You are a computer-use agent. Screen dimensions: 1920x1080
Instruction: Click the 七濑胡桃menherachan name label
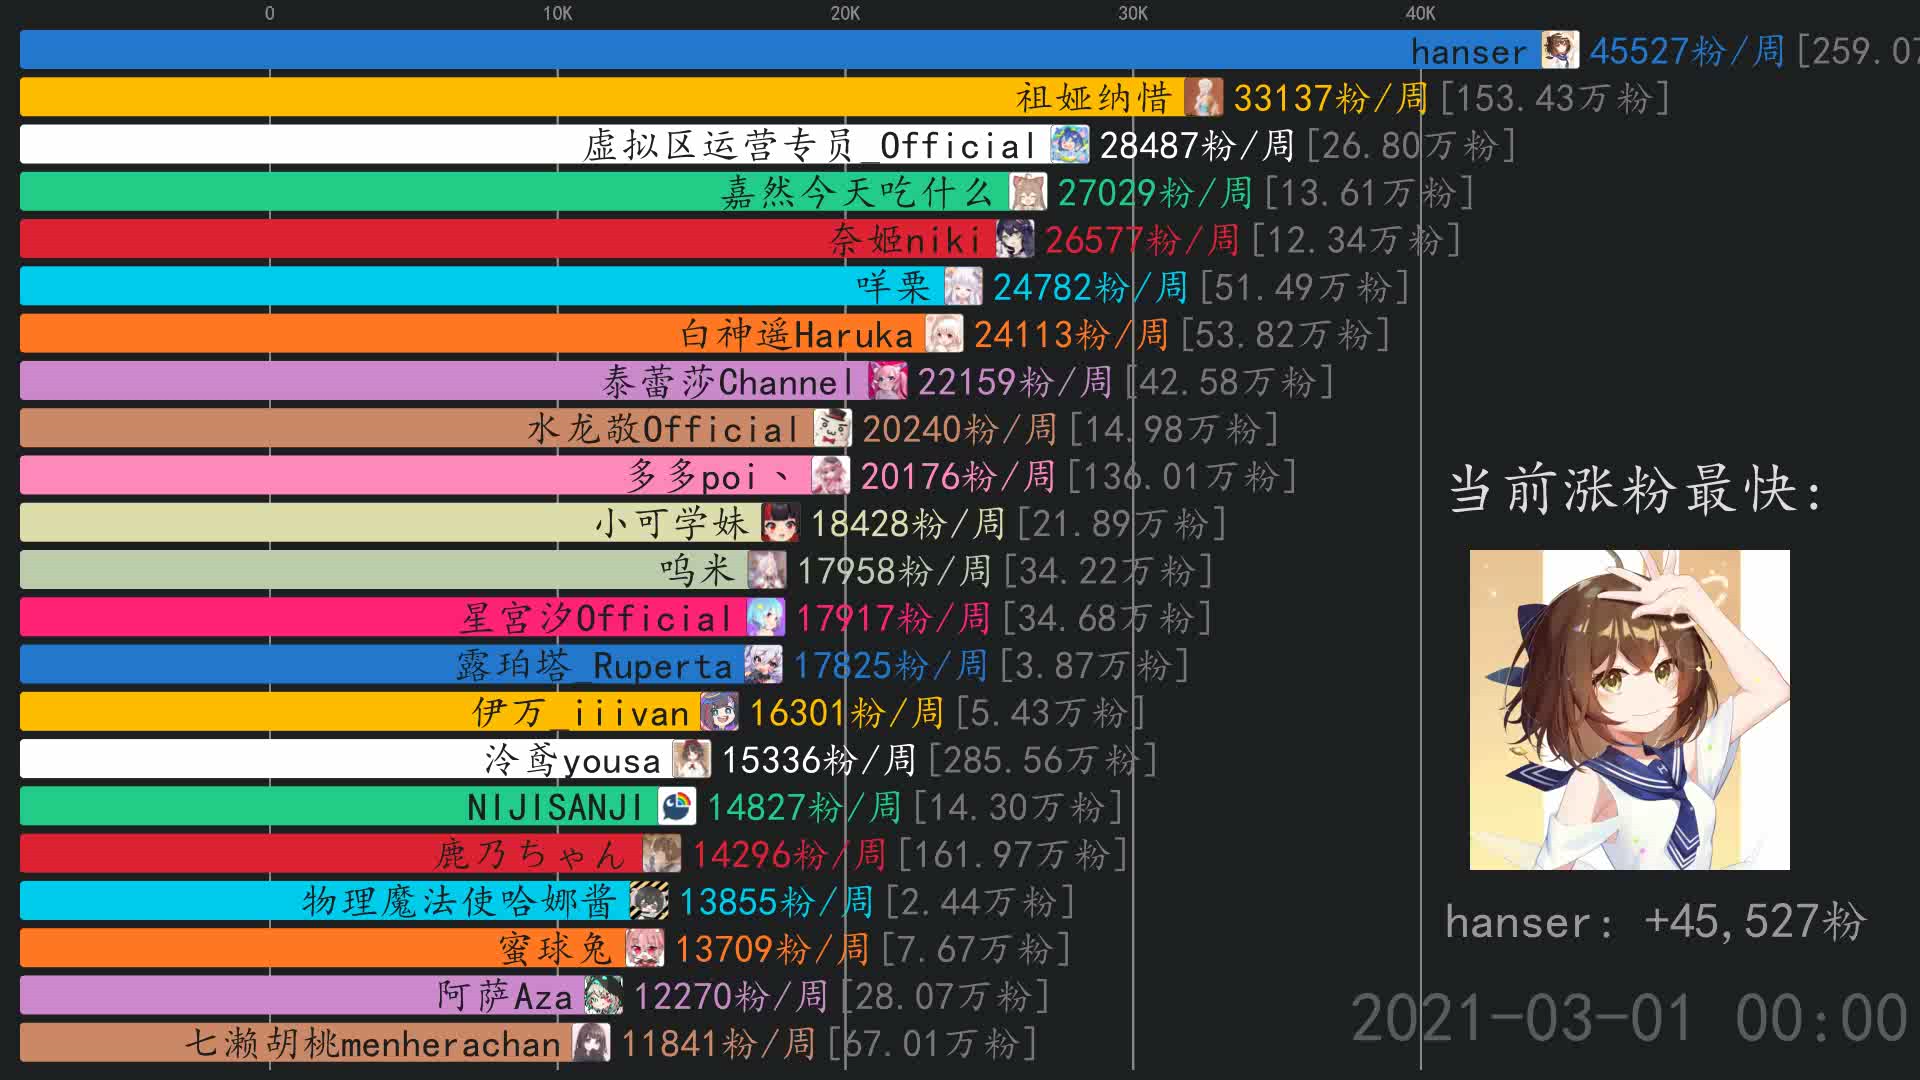tap(373, 1044)
